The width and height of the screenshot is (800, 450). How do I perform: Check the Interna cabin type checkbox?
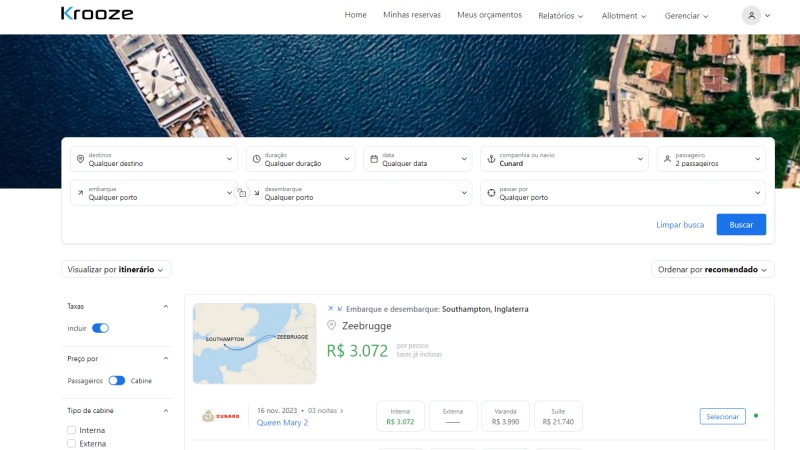tap(72, 430)
